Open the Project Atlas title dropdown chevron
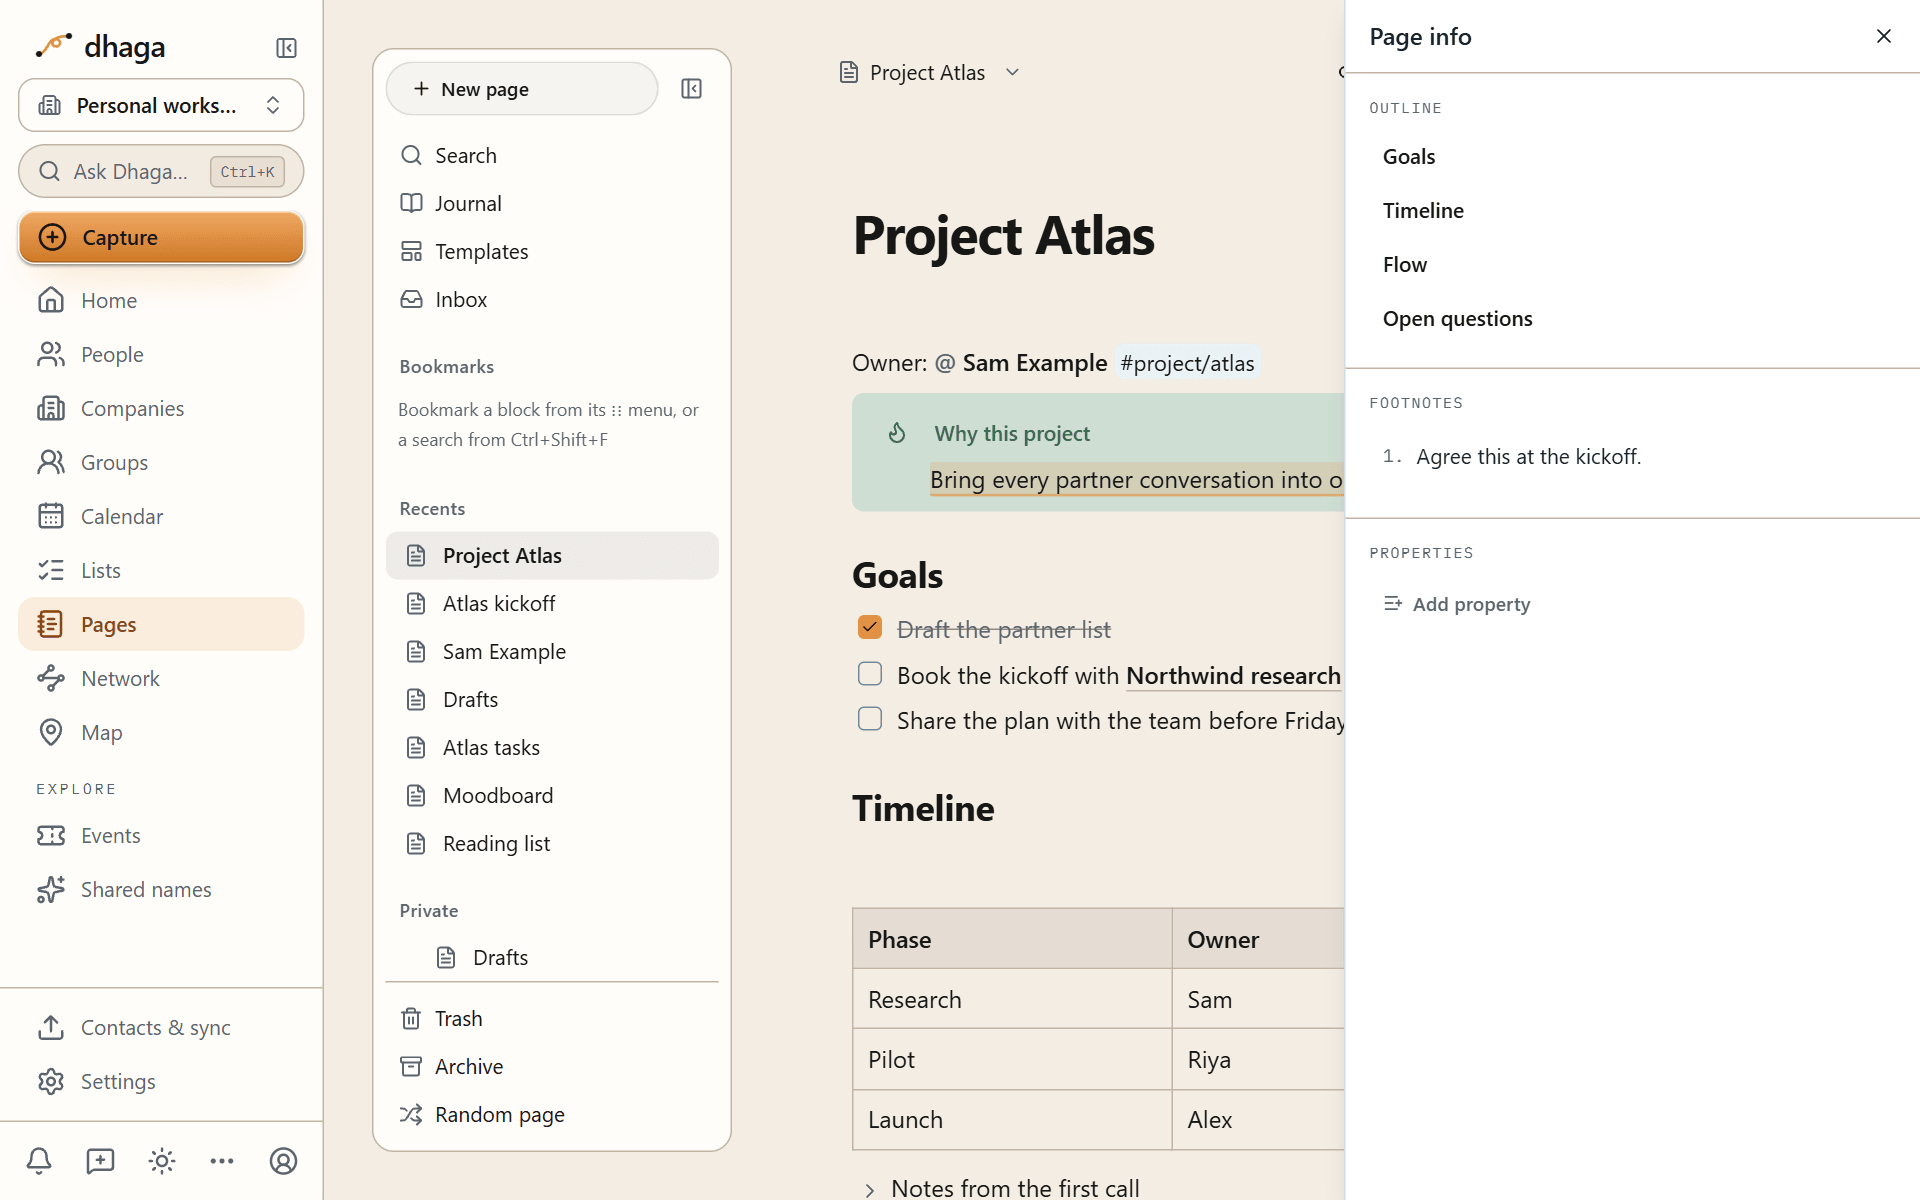The width and height of the screenshot is (1920, 1200). click(1012, 73)
